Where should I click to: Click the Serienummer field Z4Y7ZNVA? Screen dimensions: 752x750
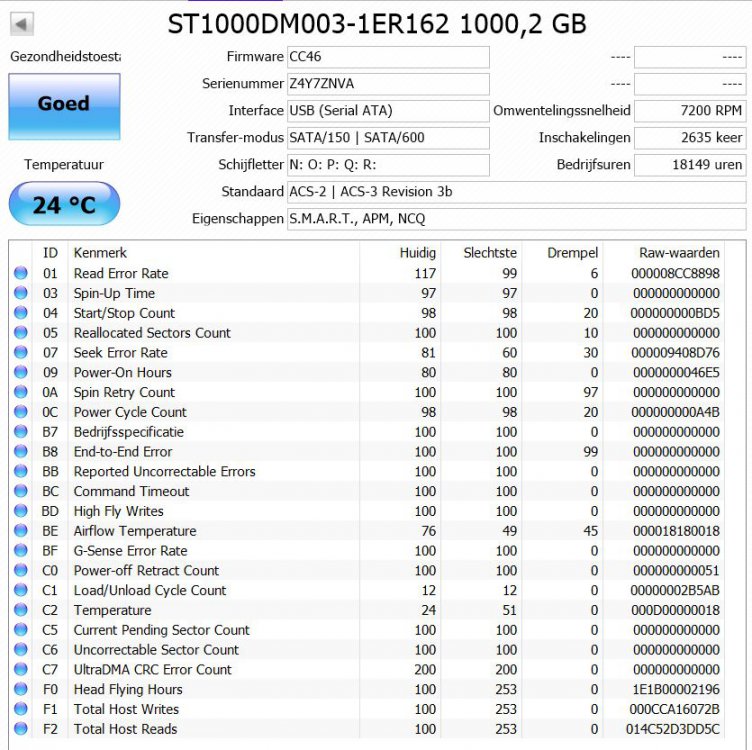tap(388, 84)
